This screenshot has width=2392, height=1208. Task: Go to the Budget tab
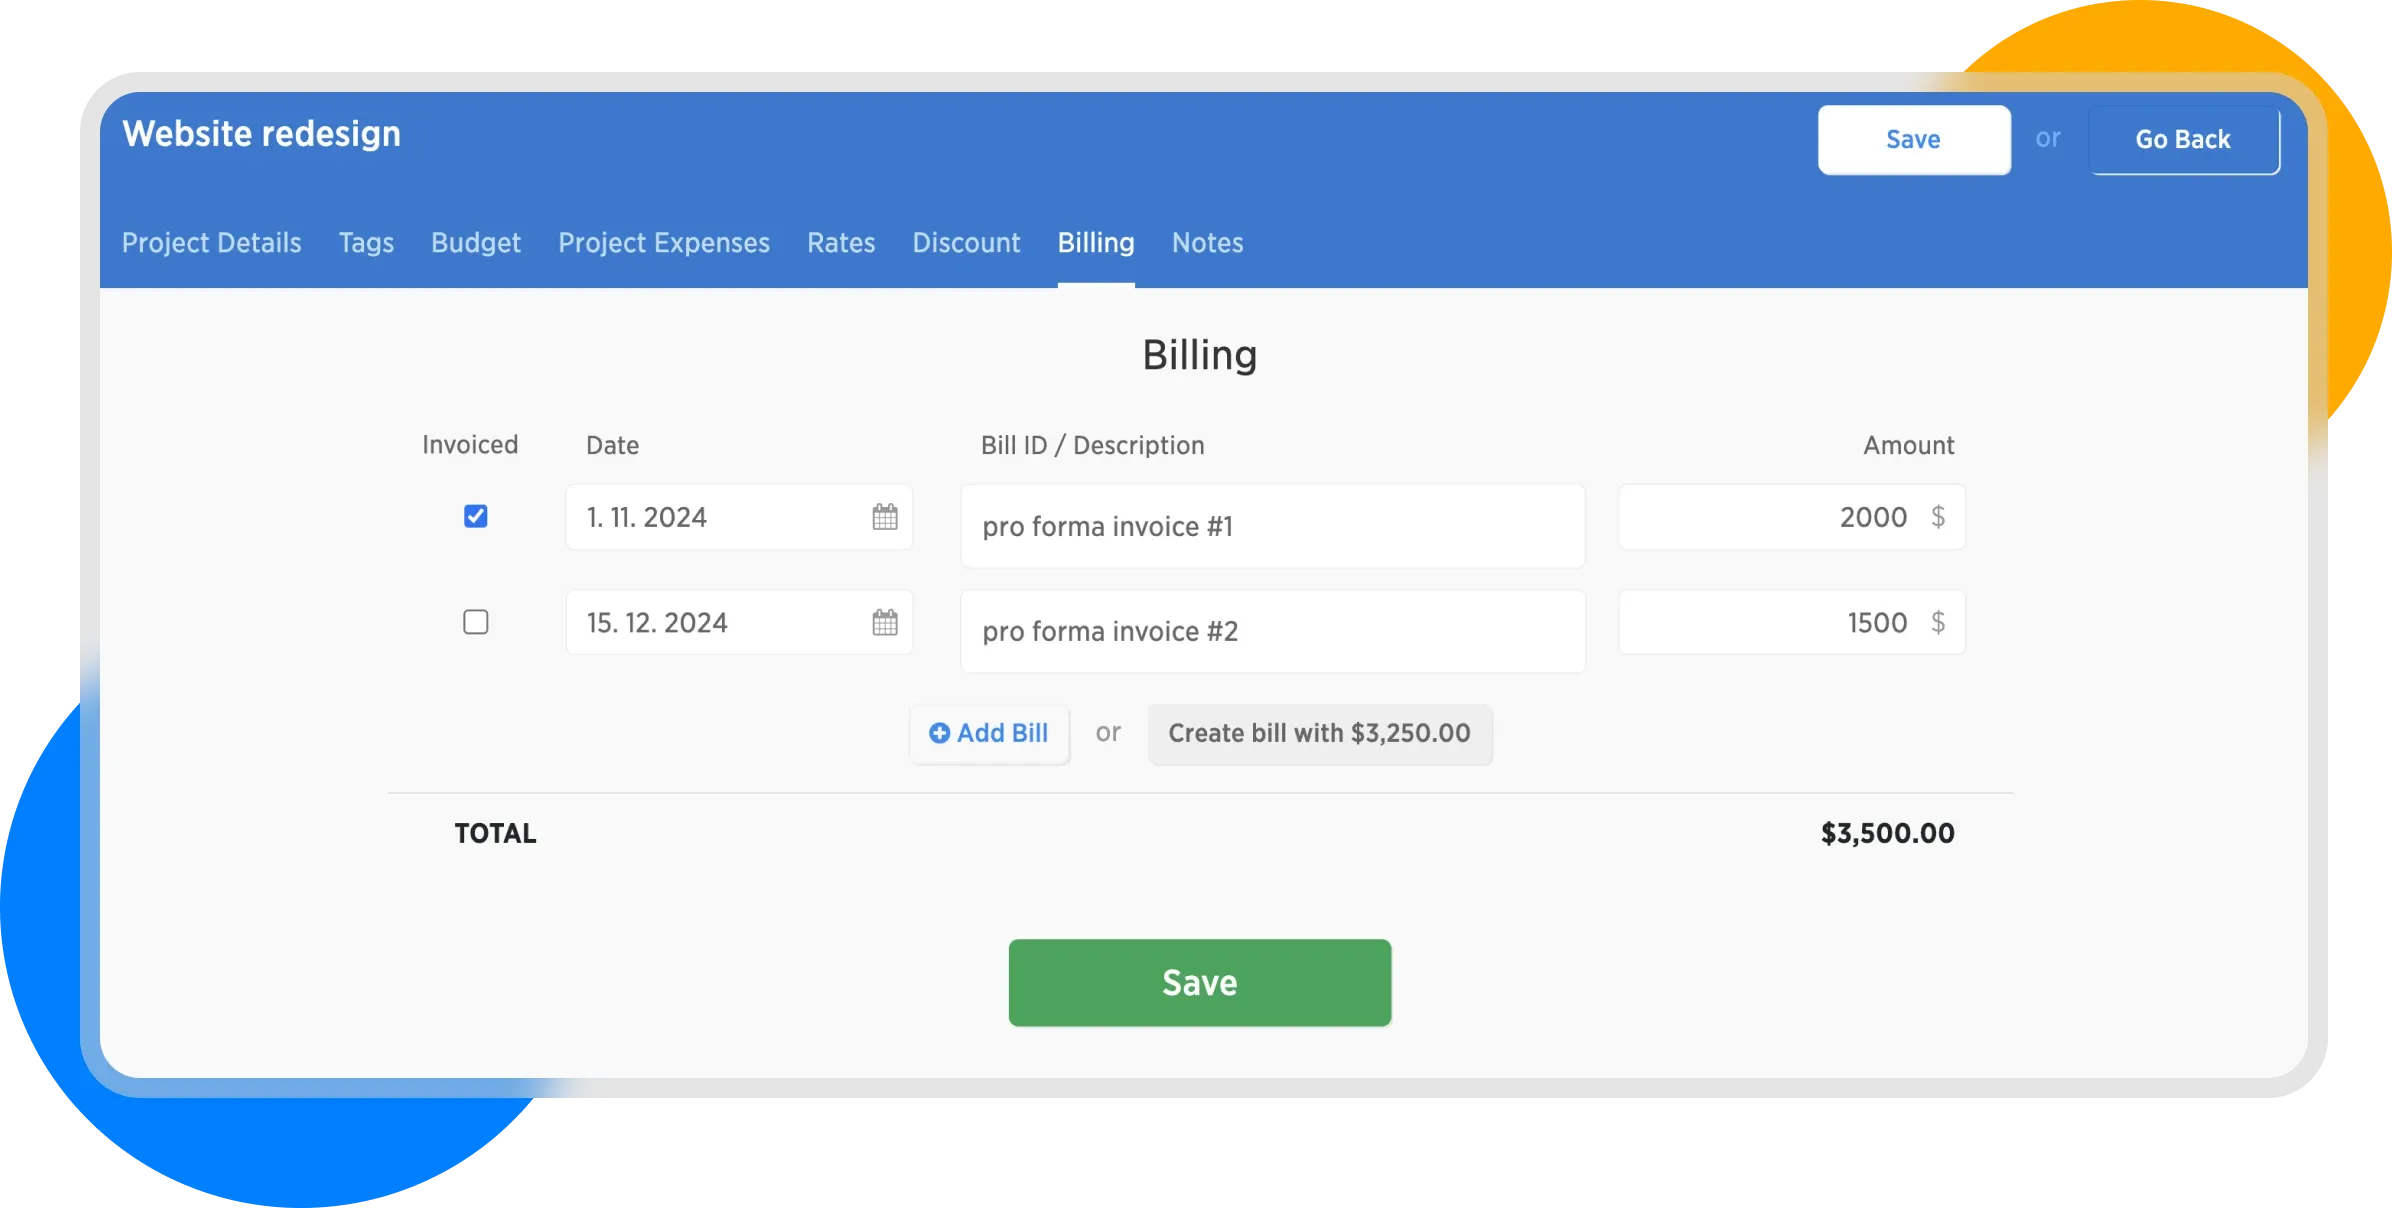tap(476, 243)
